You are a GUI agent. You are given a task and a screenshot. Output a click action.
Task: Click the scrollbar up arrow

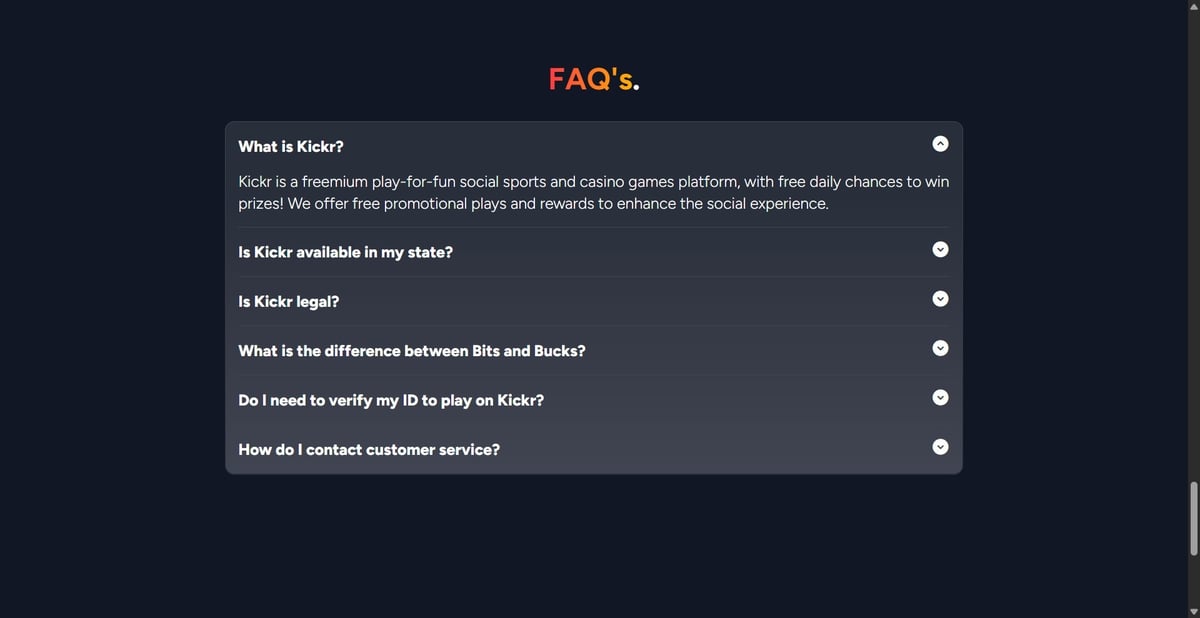point(1193,6)
